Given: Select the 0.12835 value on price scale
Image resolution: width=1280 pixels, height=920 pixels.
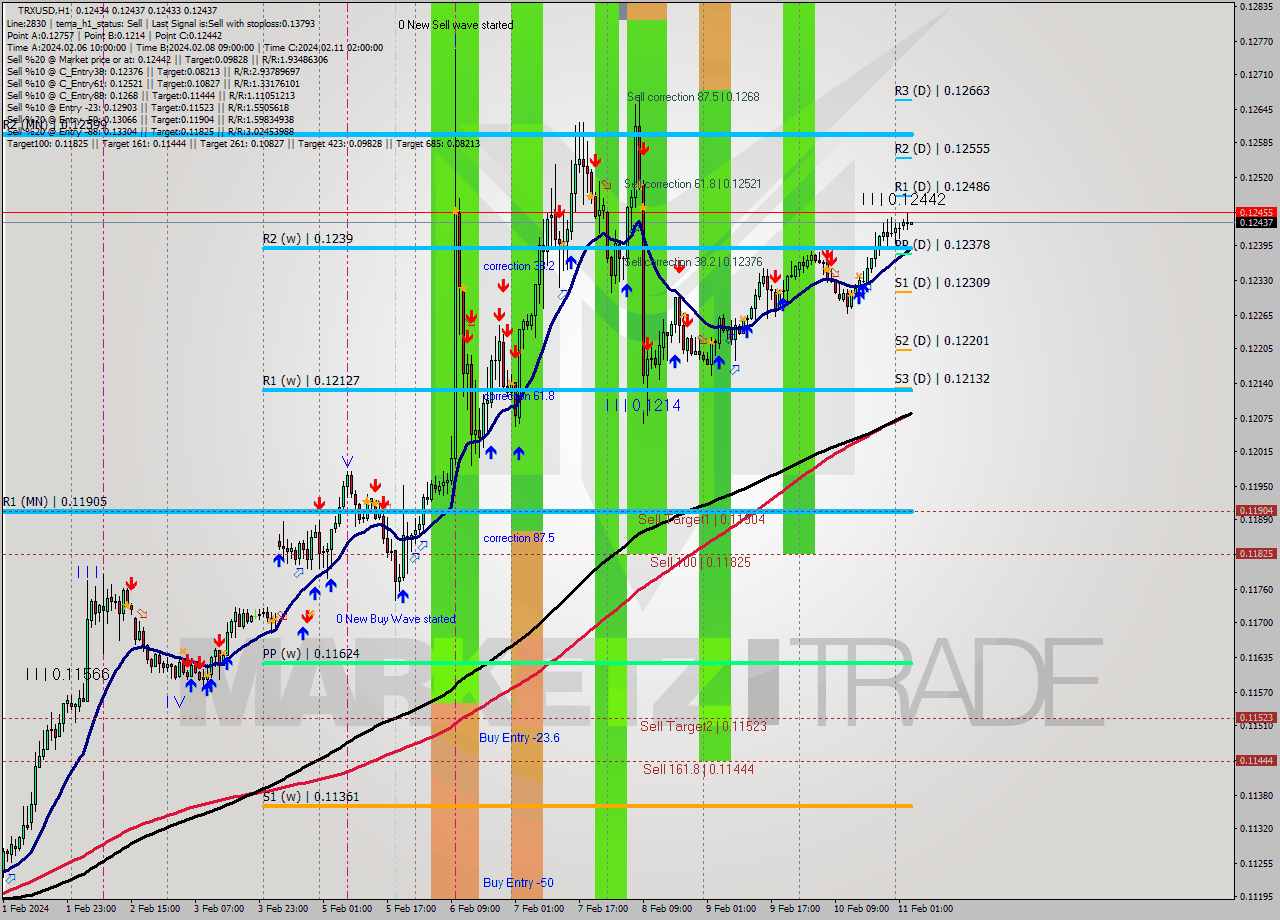Looking at the screenshot, I should (1256, 6).
